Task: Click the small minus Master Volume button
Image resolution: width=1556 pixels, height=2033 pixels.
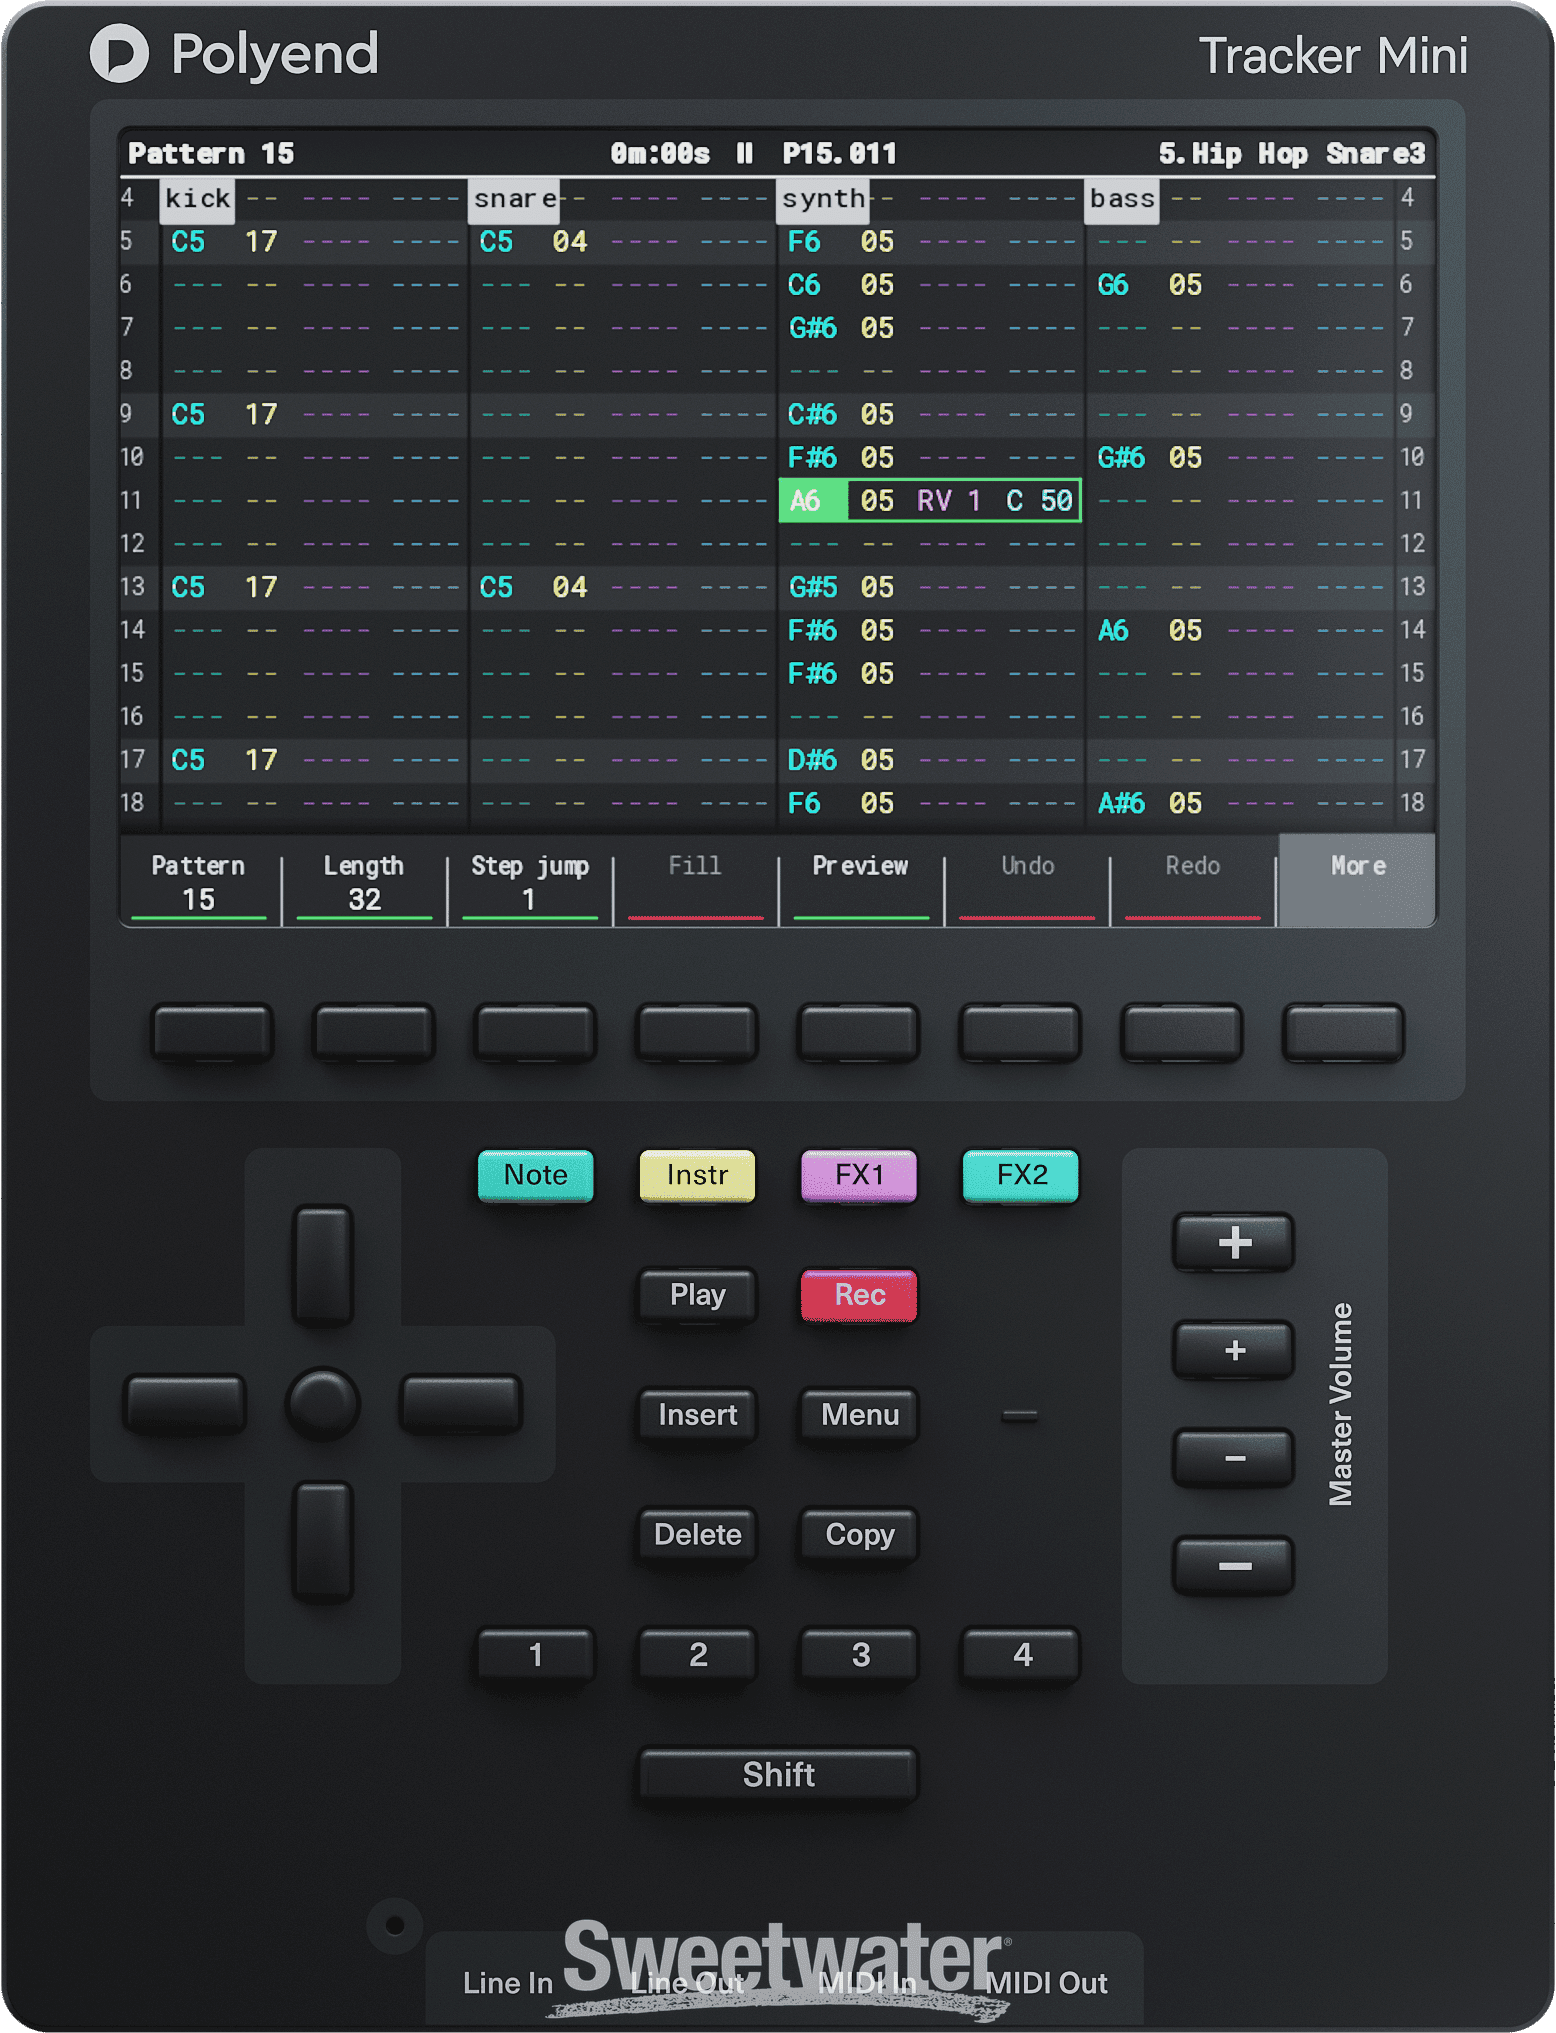Action: (x=1234, y=1458)
